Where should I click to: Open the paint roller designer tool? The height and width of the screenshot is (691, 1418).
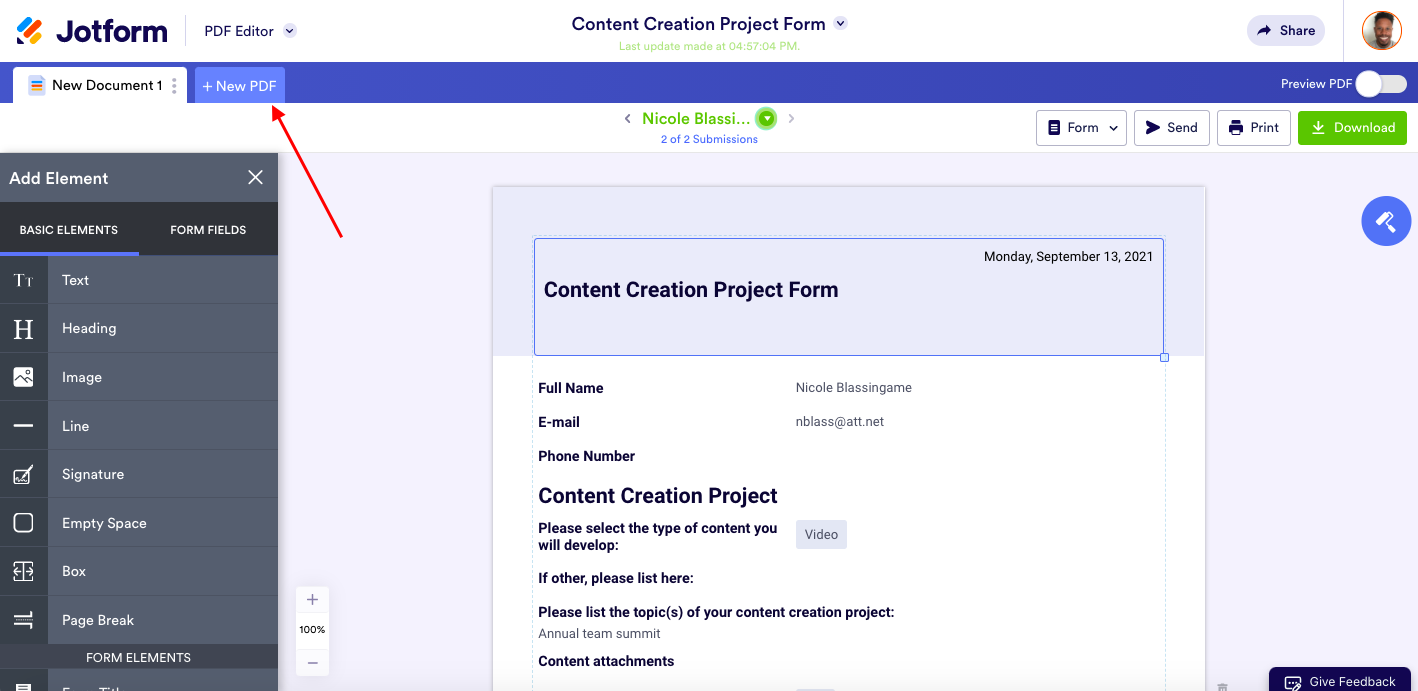coord(1385,221)
